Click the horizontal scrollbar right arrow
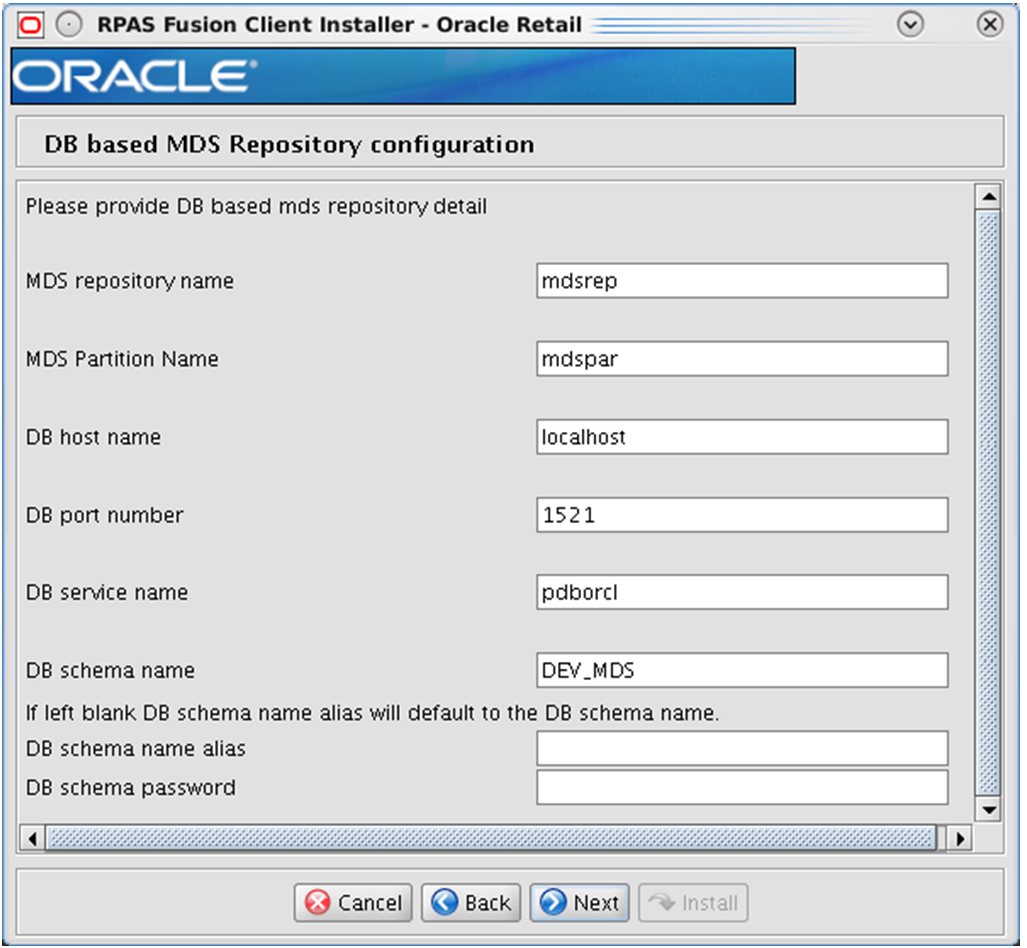Viewport: 1027px width, 948px height. point(960,839)
